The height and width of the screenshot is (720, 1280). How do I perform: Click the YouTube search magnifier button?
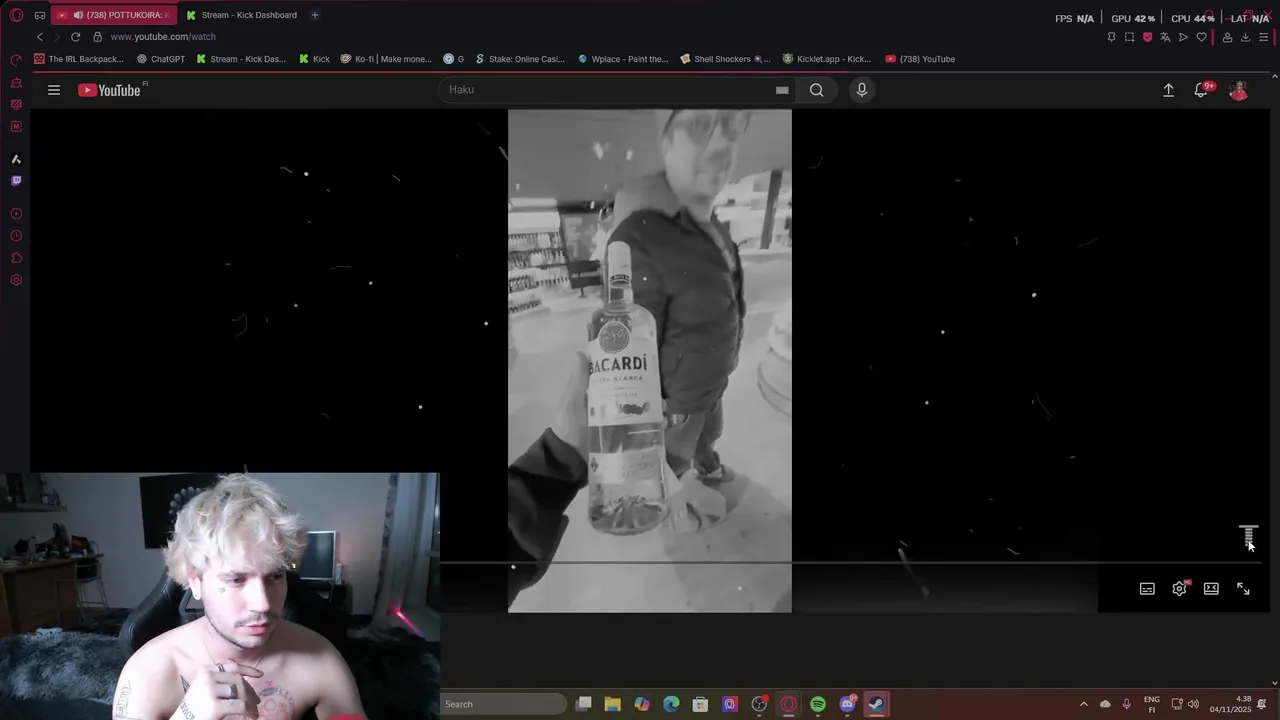pyautogui.click(x=817, y=90)
